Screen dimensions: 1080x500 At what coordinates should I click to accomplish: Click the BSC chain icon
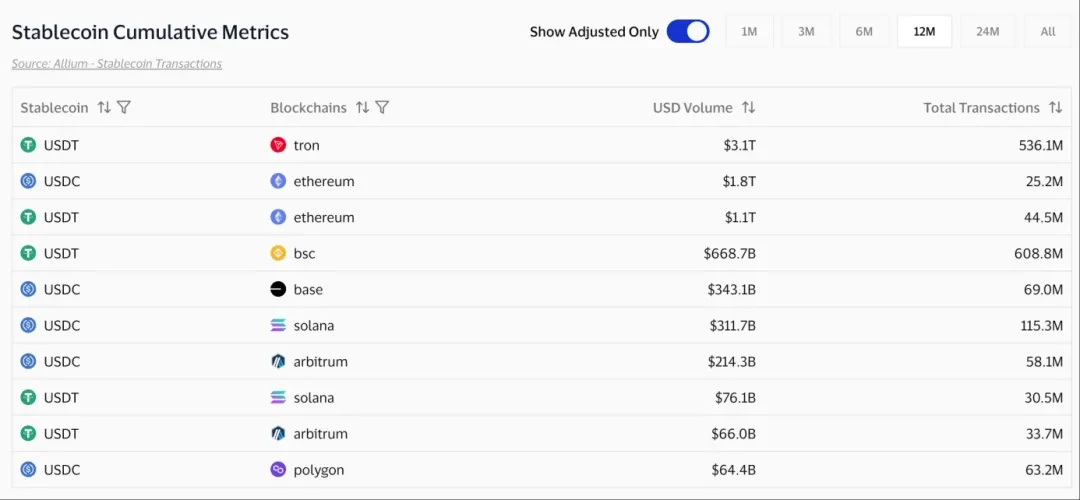(278, 253)
